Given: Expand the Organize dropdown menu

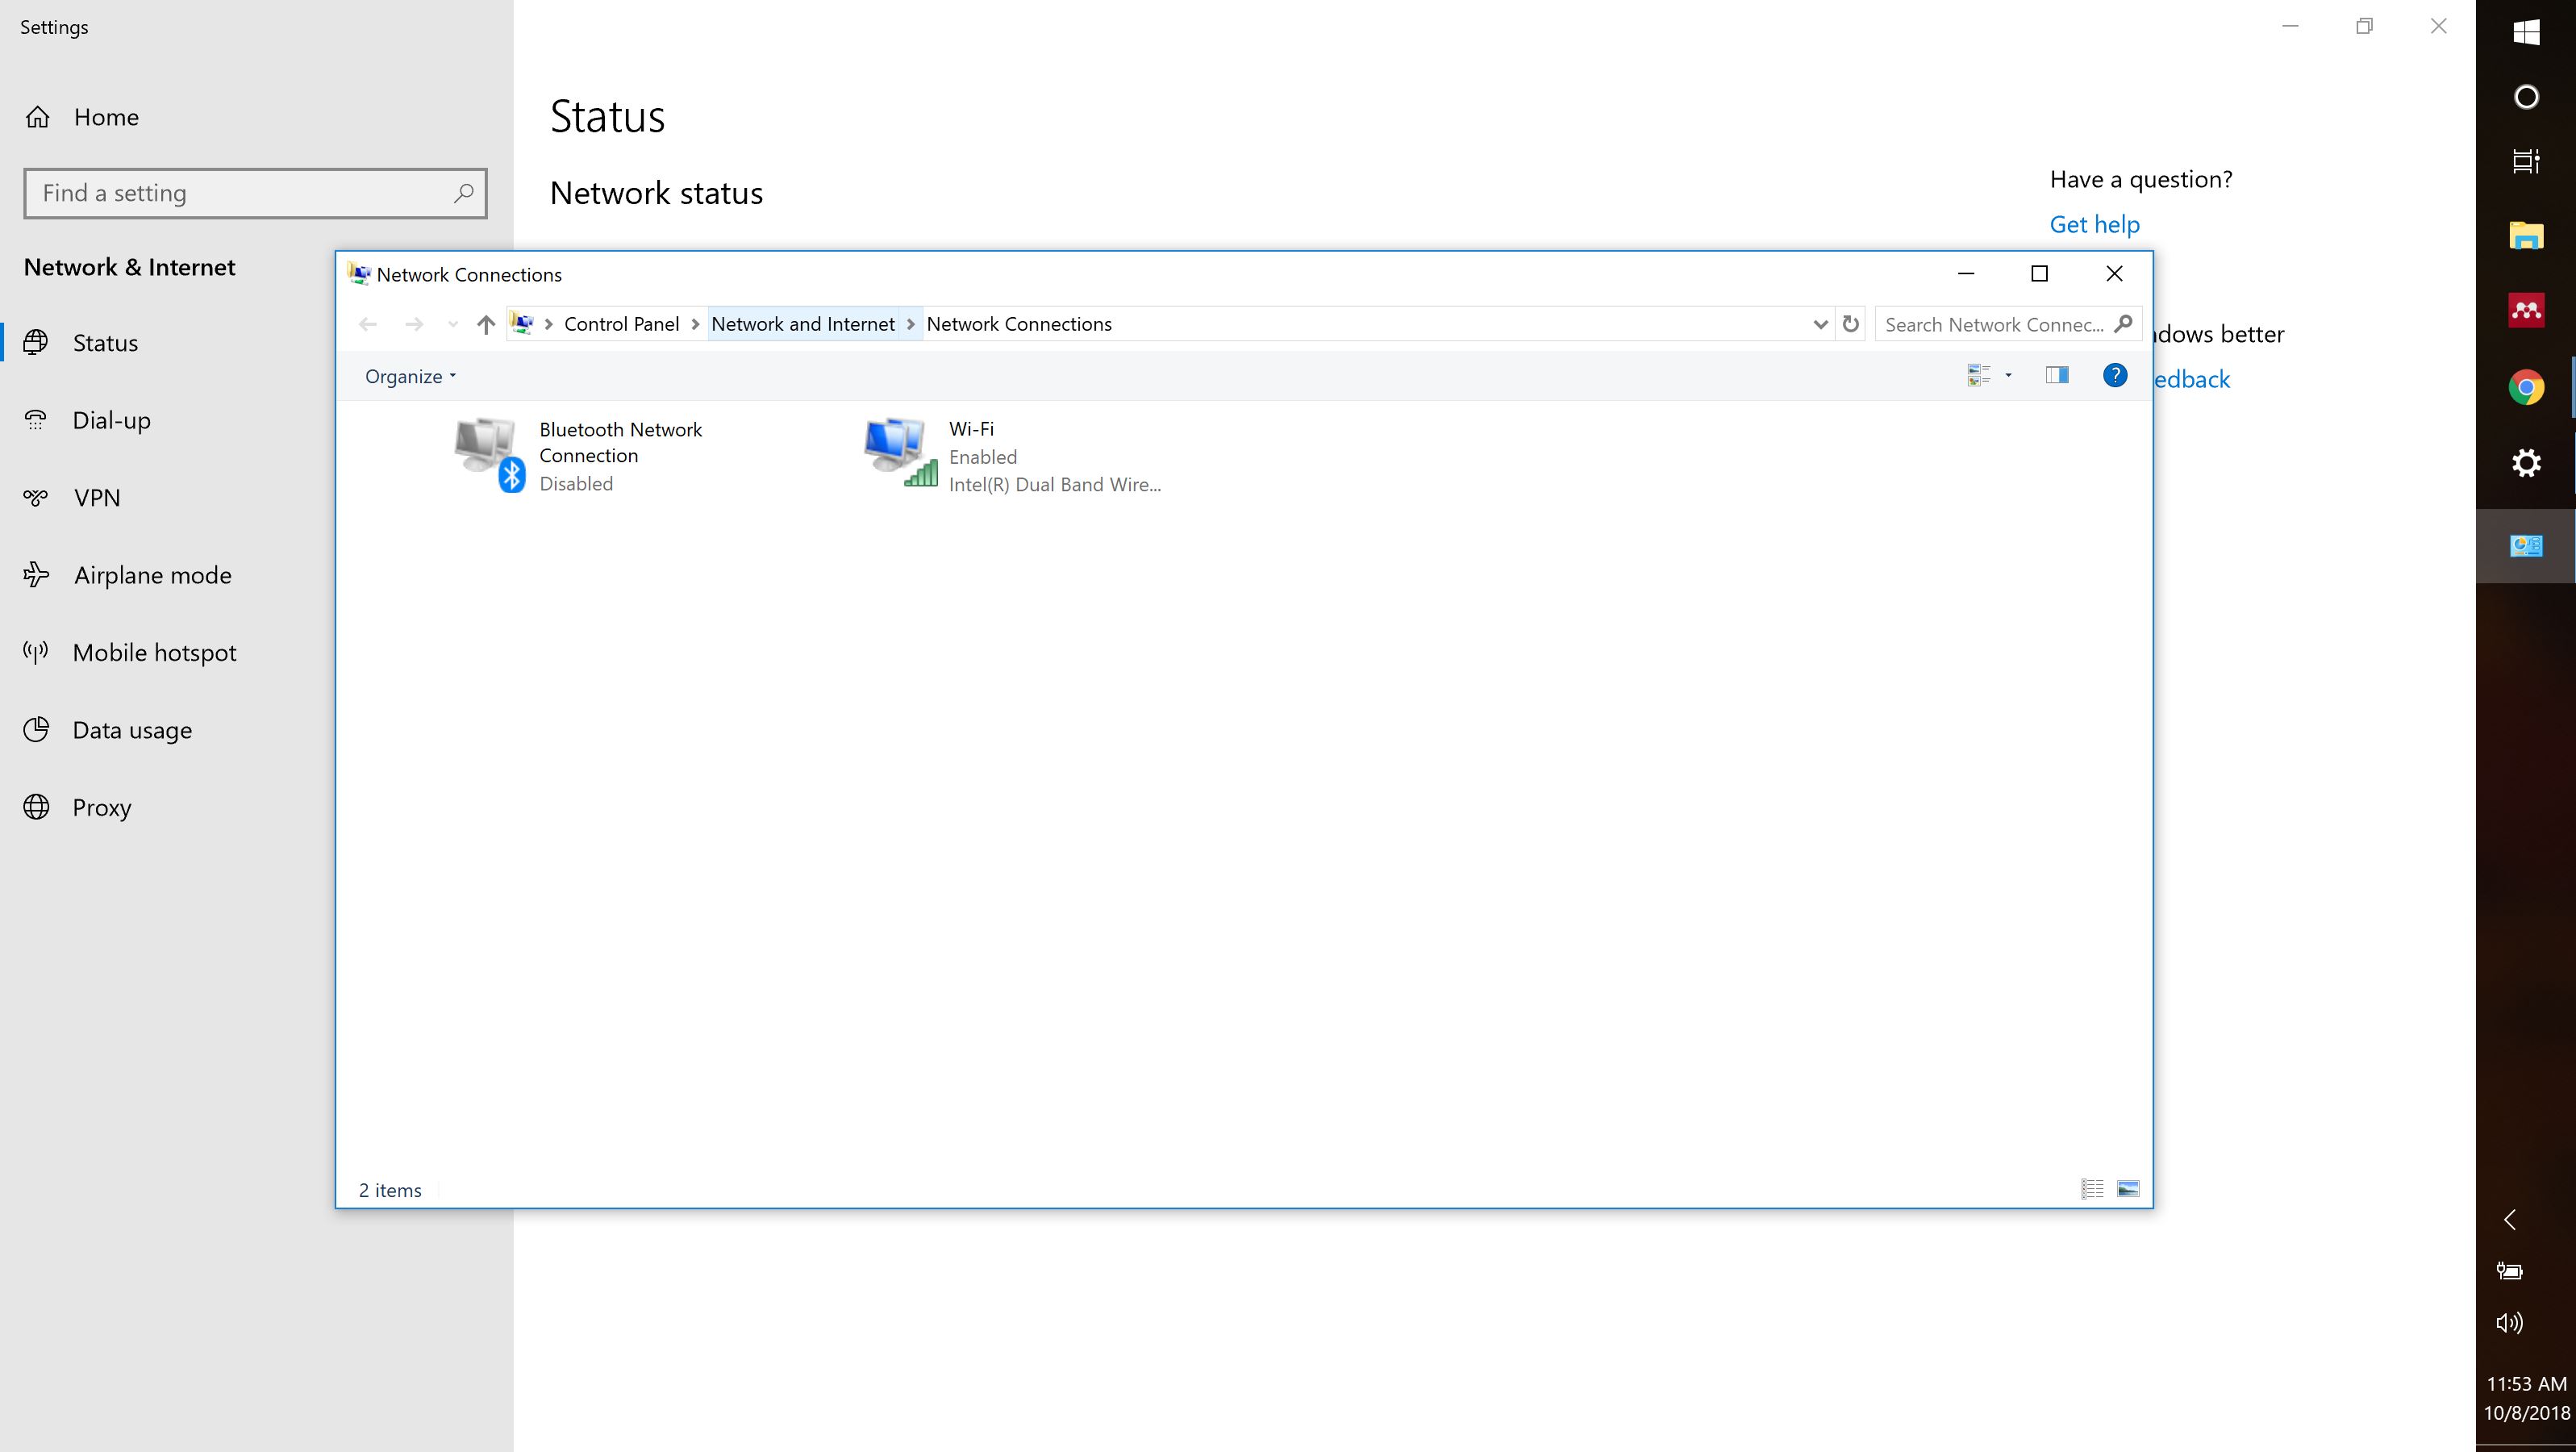Looking at the screenshot, I should pos(410,376).
